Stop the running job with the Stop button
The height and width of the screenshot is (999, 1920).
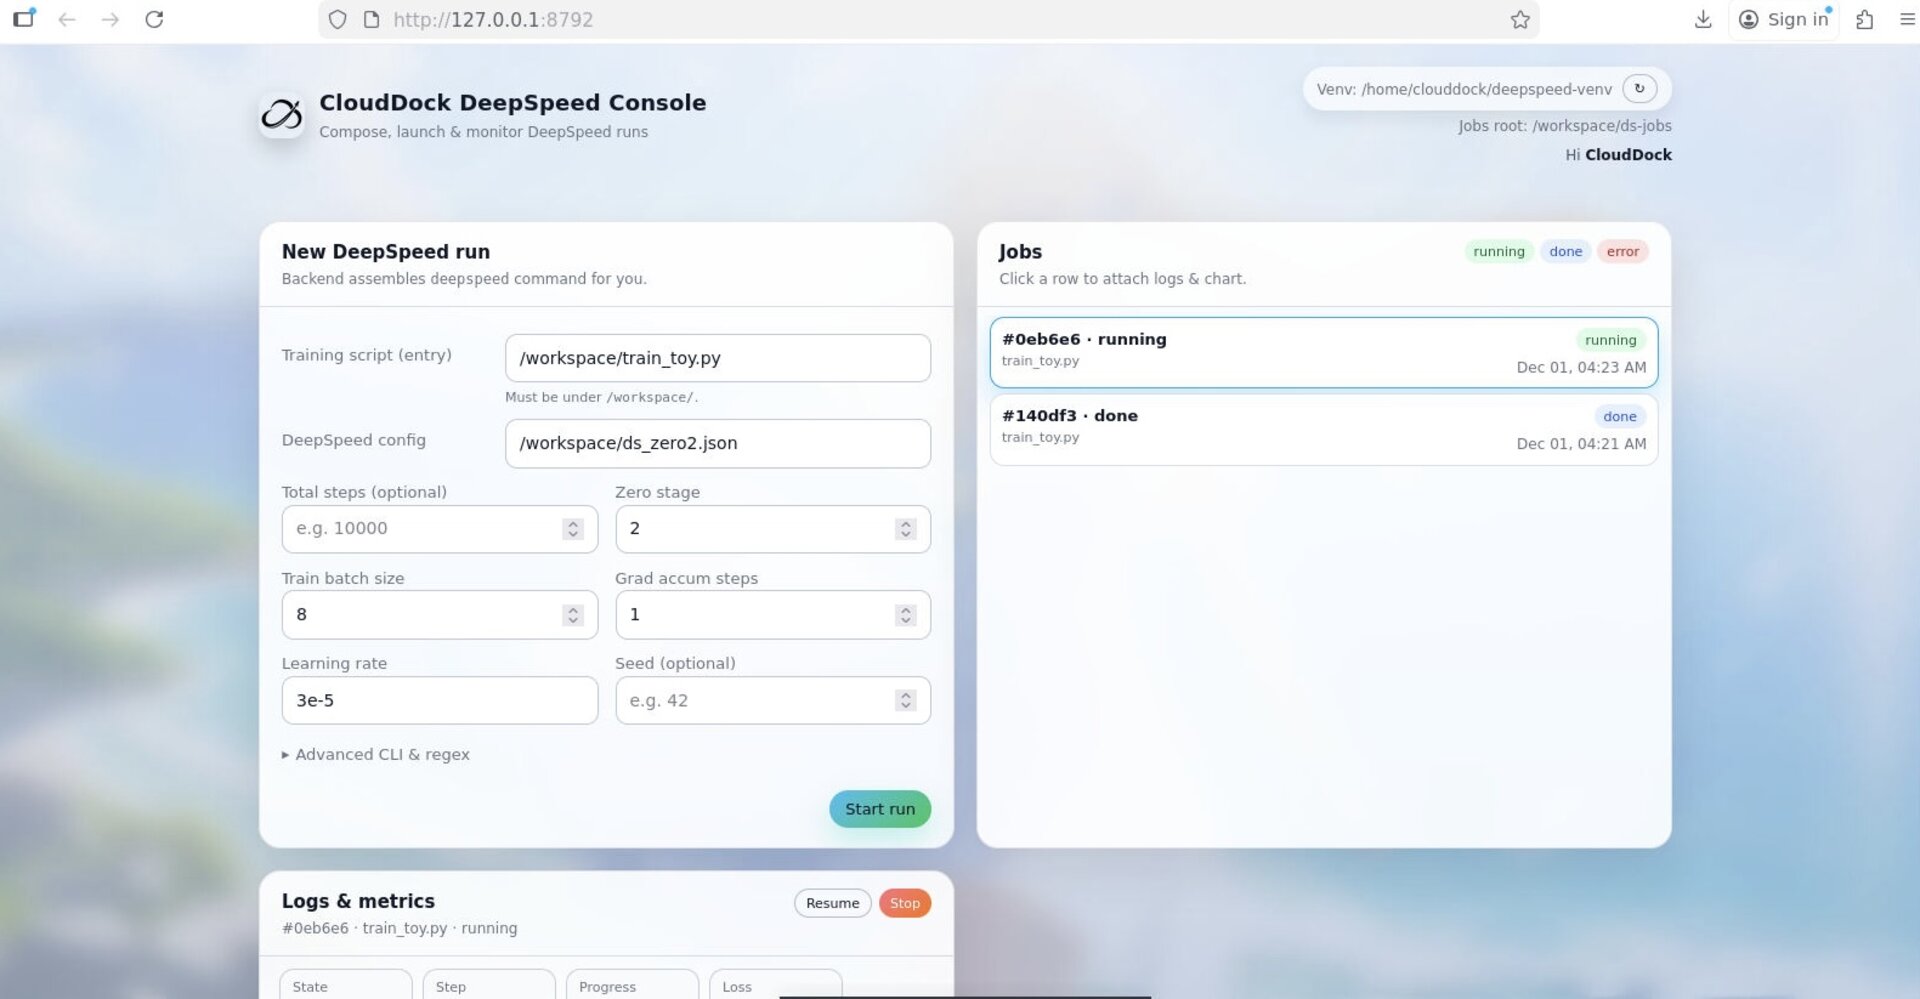(x=904, y=902)
